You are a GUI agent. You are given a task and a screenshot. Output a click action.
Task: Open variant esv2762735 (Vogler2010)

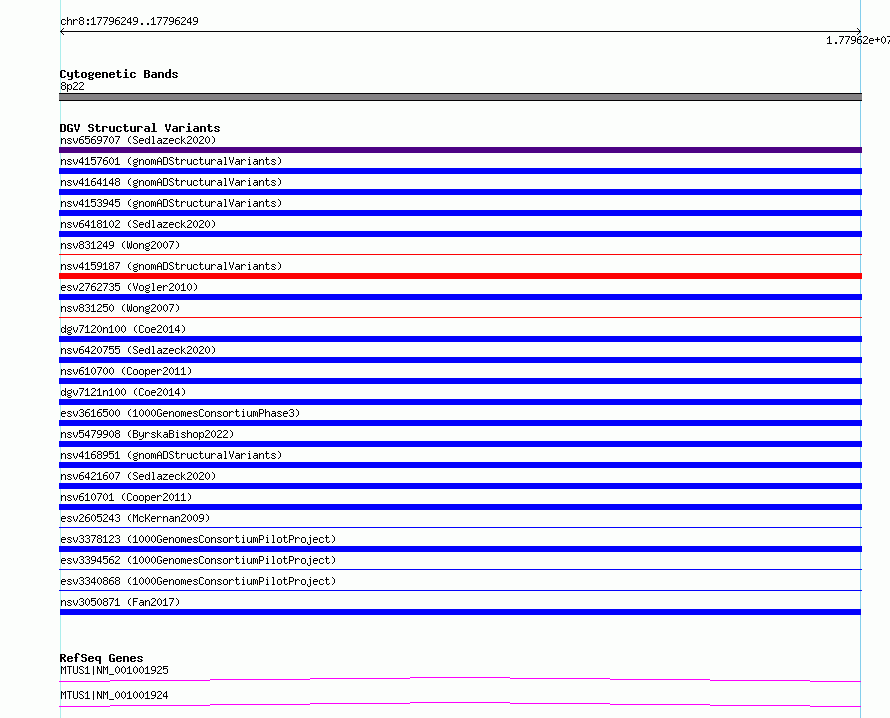[x=129, y=287]
